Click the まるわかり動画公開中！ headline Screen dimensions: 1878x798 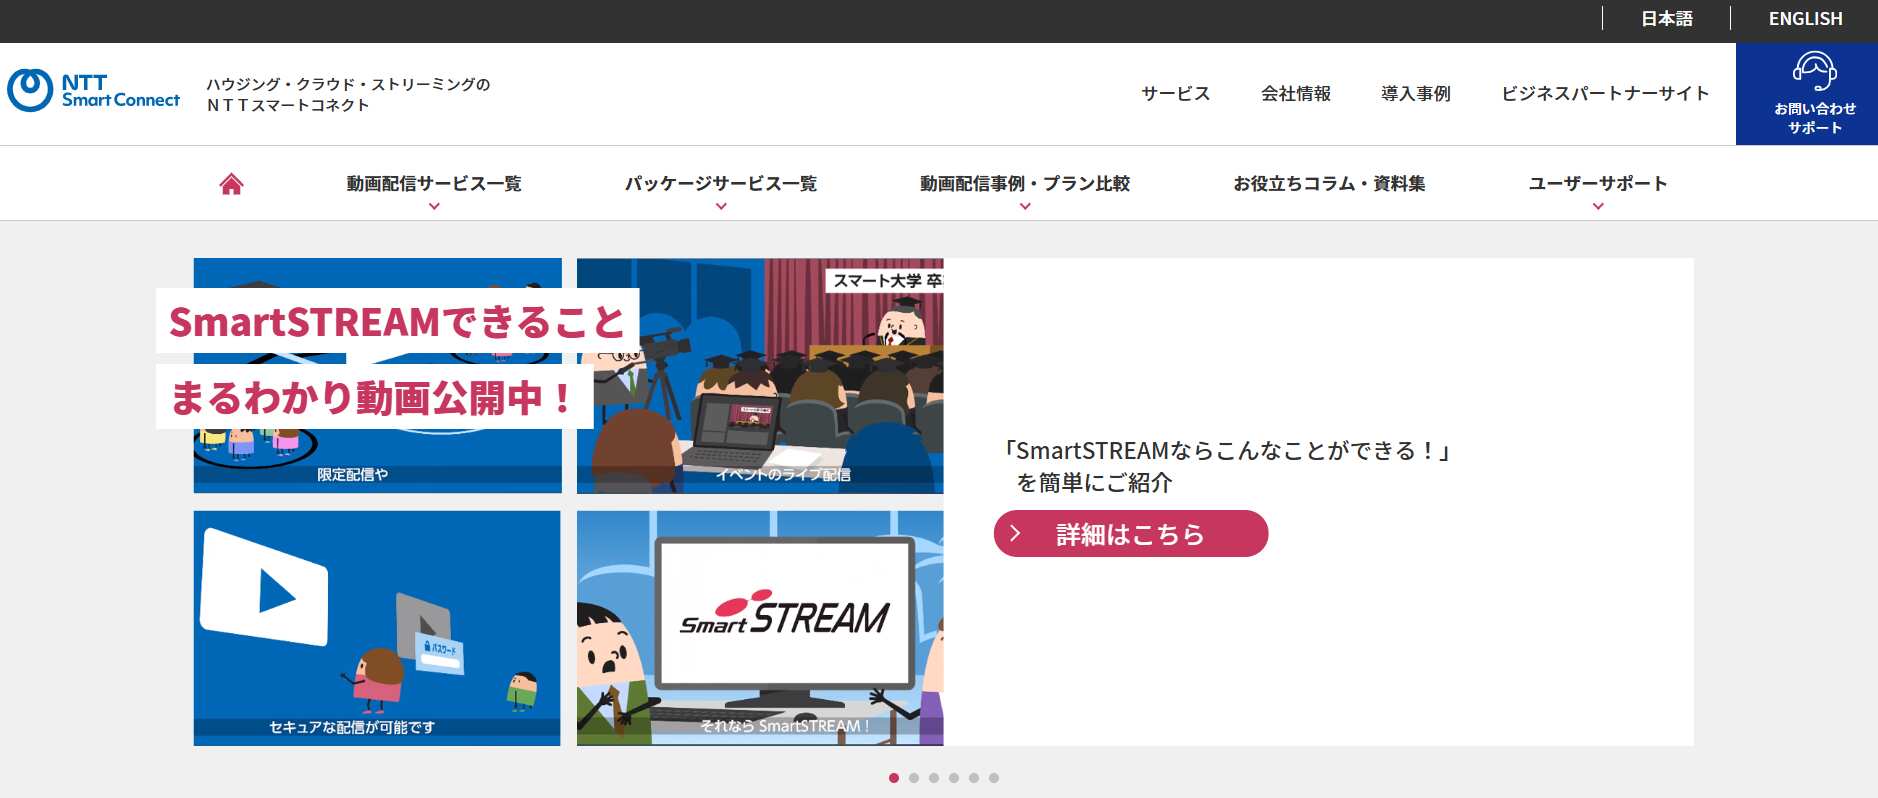pos(374,397)
